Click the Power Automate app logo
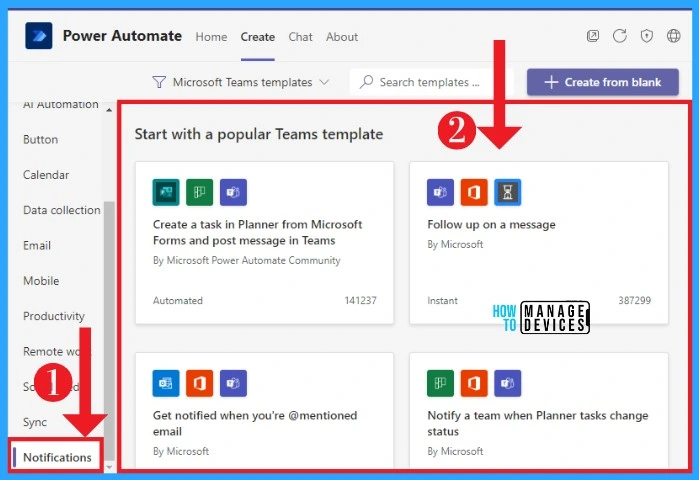 pyautogui.click(x=39, y=36)
